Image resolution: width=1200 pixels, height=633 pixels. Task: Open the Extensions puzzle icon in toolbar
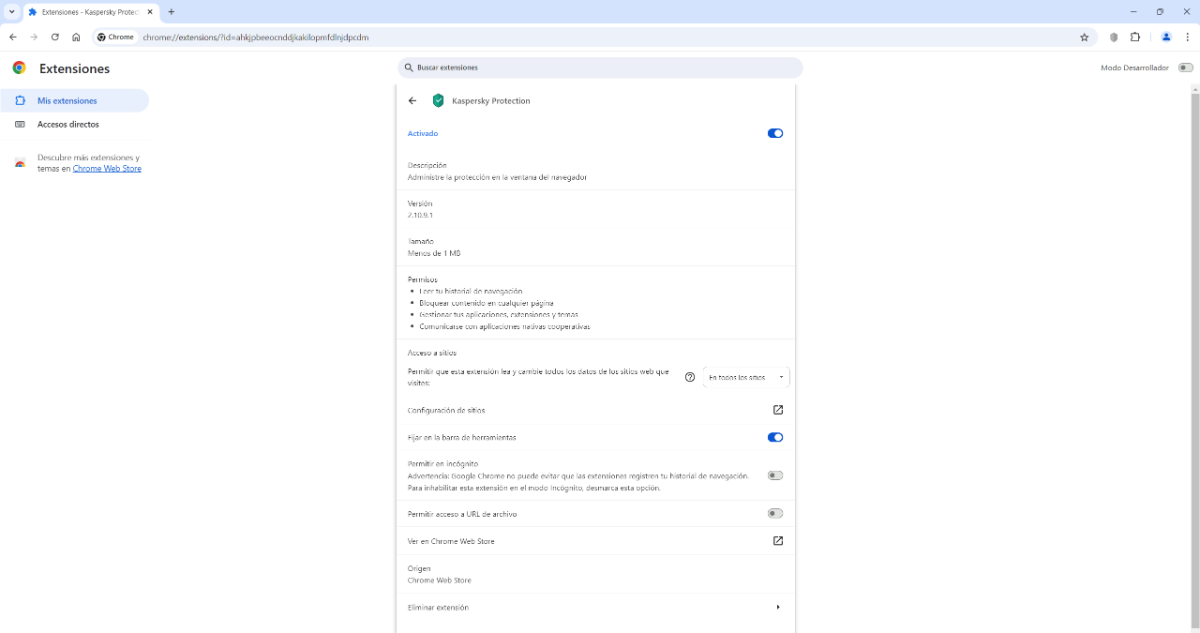[1135, 37]
